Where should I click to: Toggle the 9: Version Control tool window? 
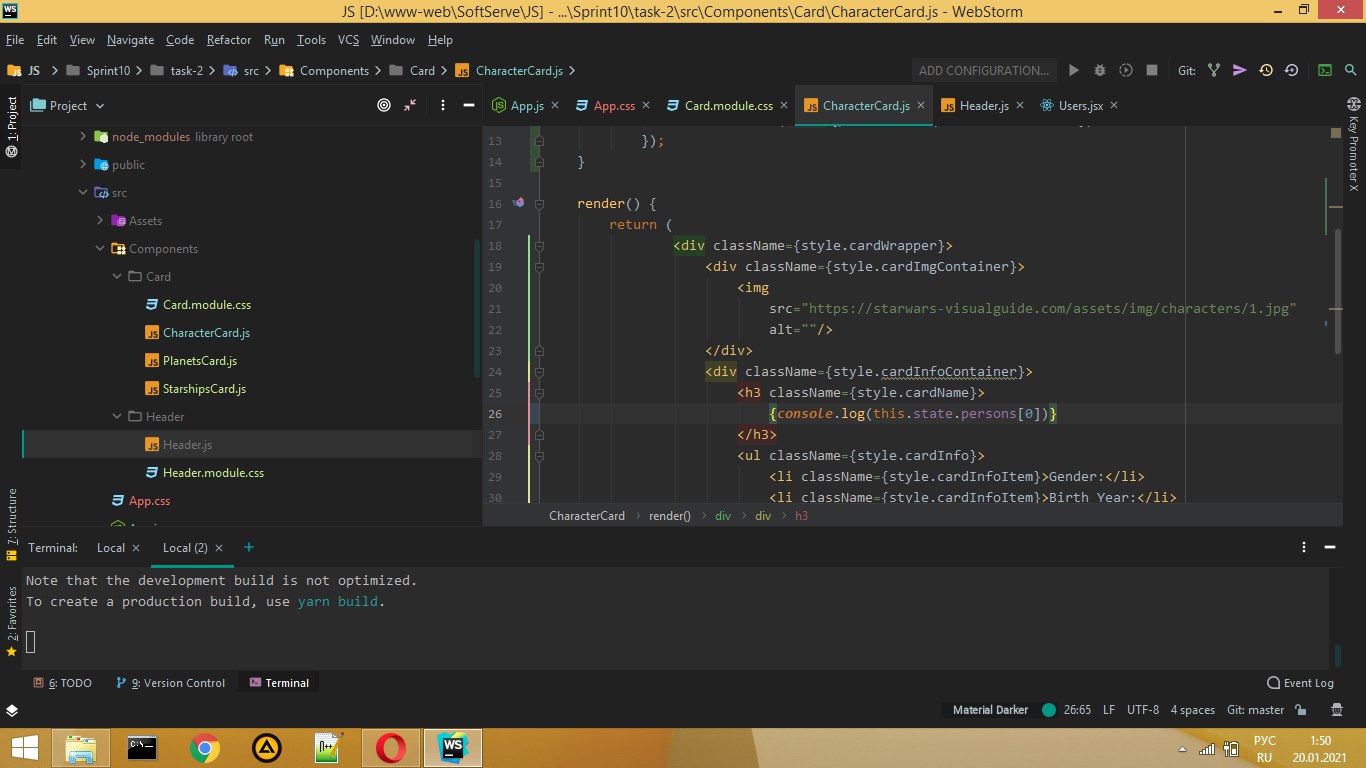click(170, 683)
